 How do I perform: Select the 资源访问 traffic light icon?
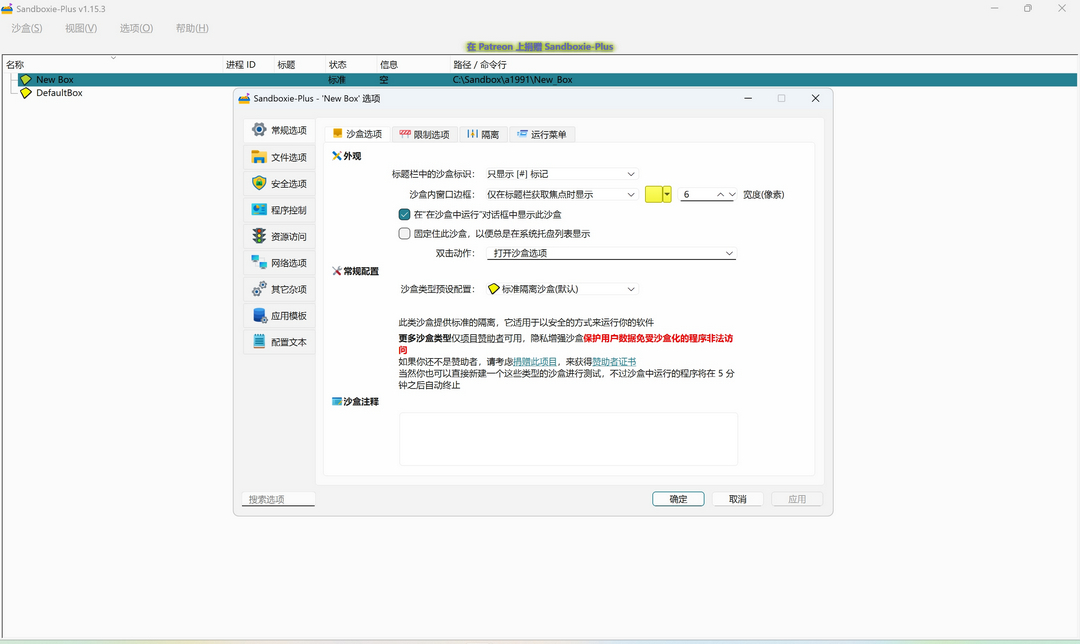coord(259,236)
